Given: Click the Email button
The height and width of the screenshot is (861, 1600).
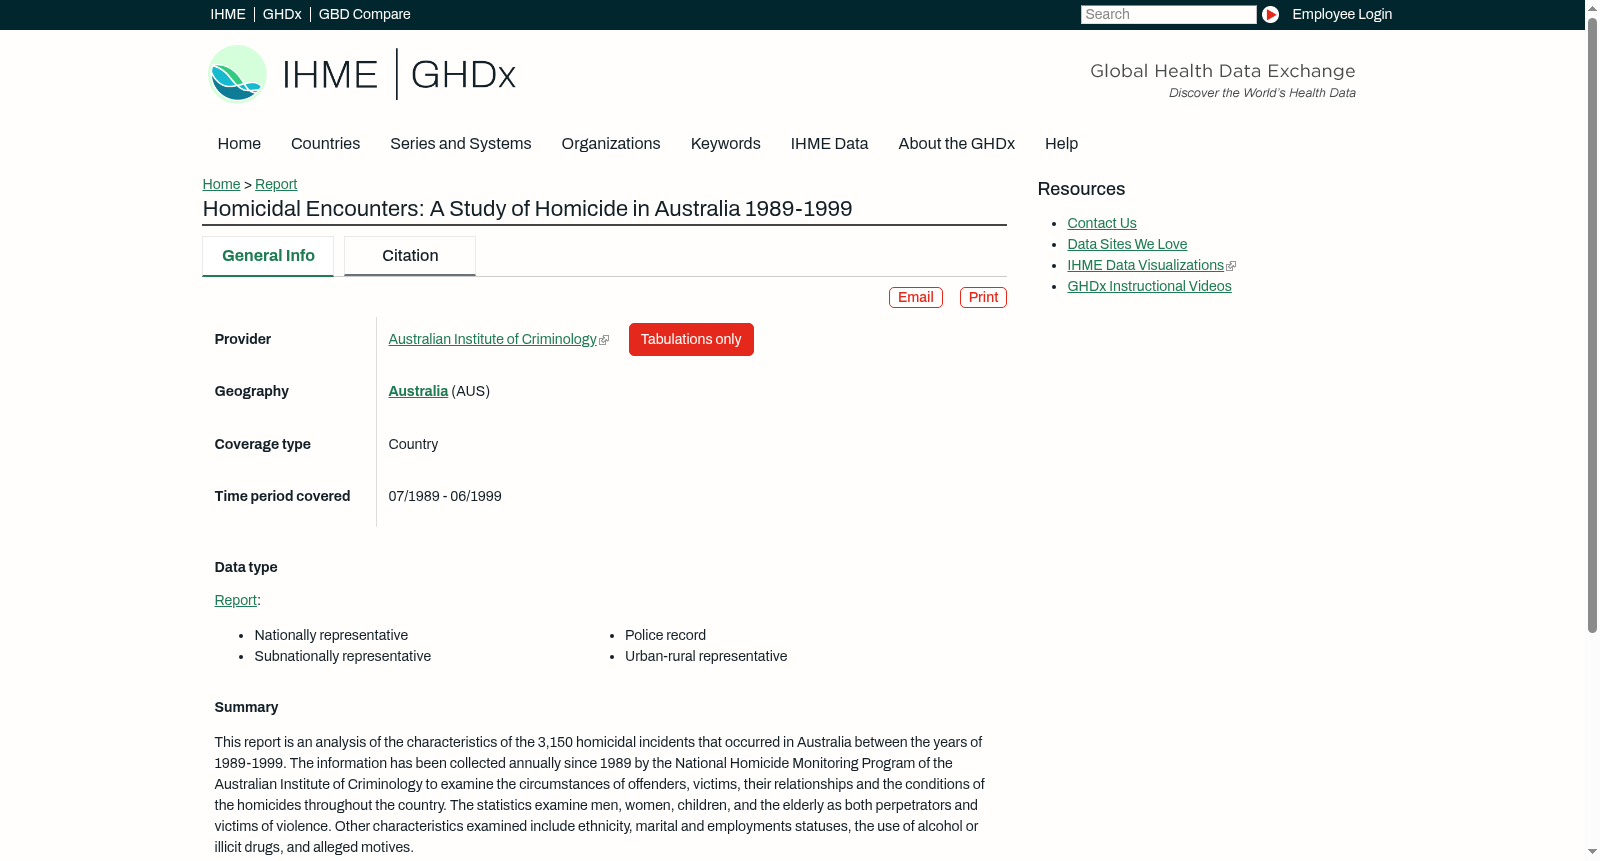Looking at the screenshot, I should click(x=915, y=297).
